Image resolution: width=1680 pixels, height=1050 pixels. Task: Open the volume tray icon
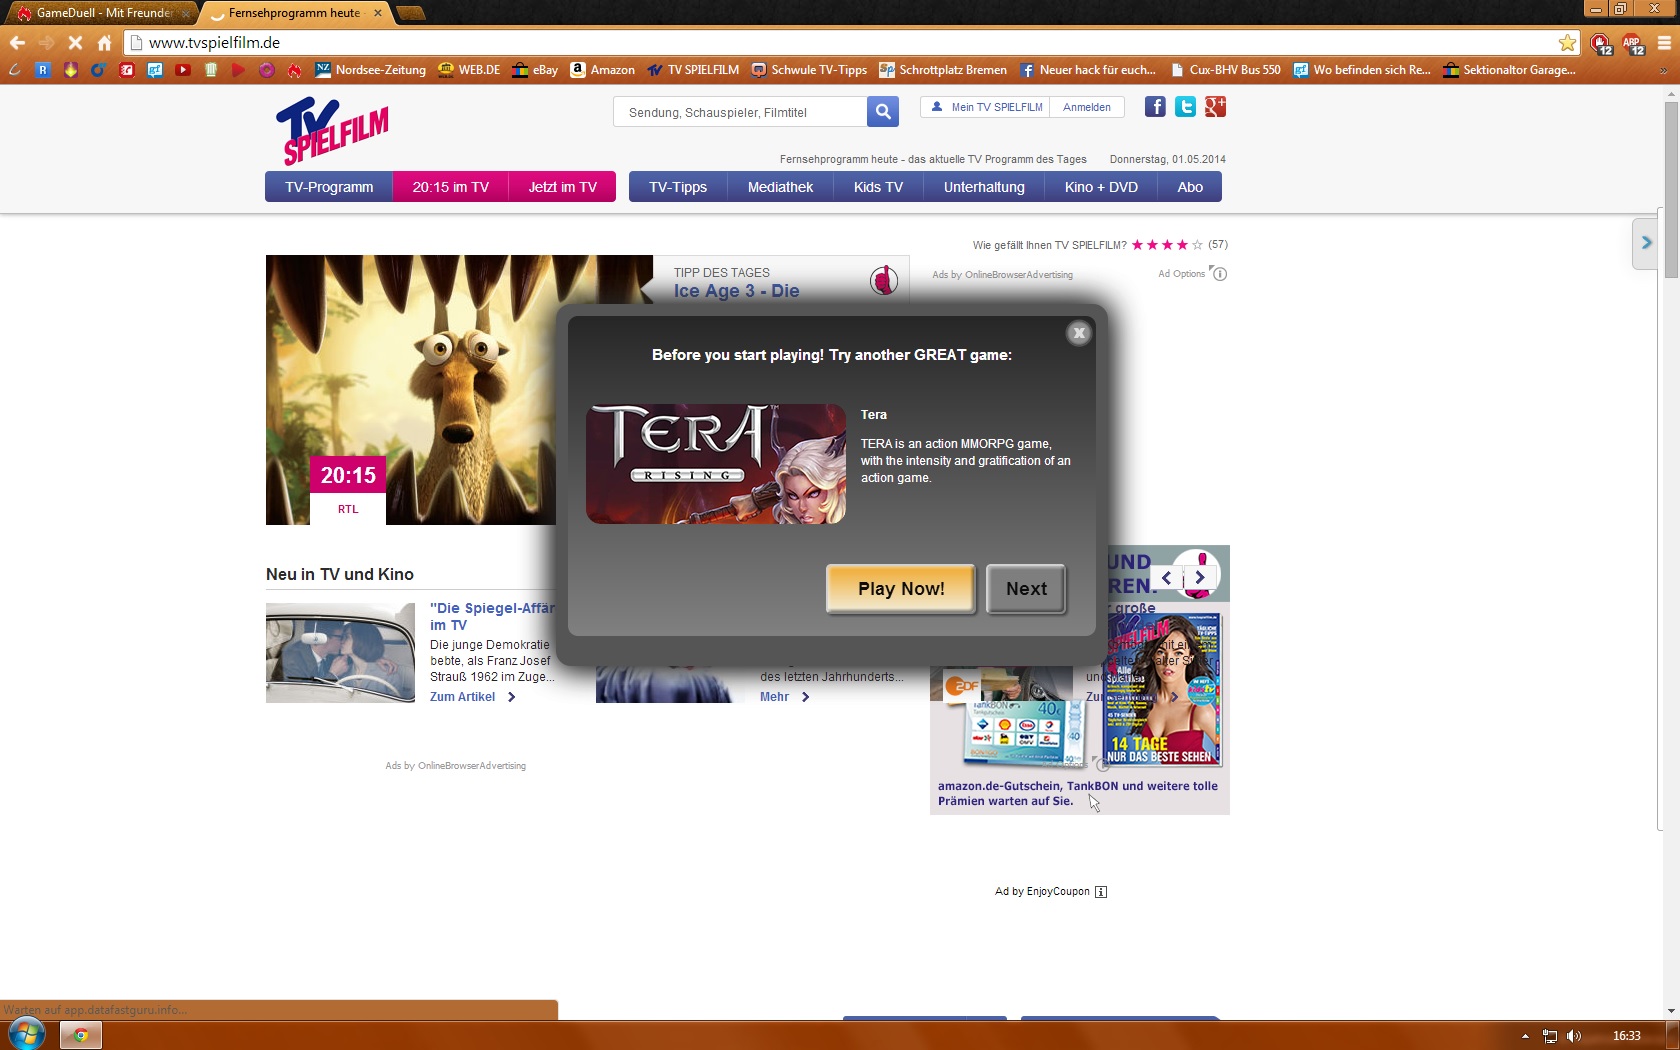click(1574, 1036)
